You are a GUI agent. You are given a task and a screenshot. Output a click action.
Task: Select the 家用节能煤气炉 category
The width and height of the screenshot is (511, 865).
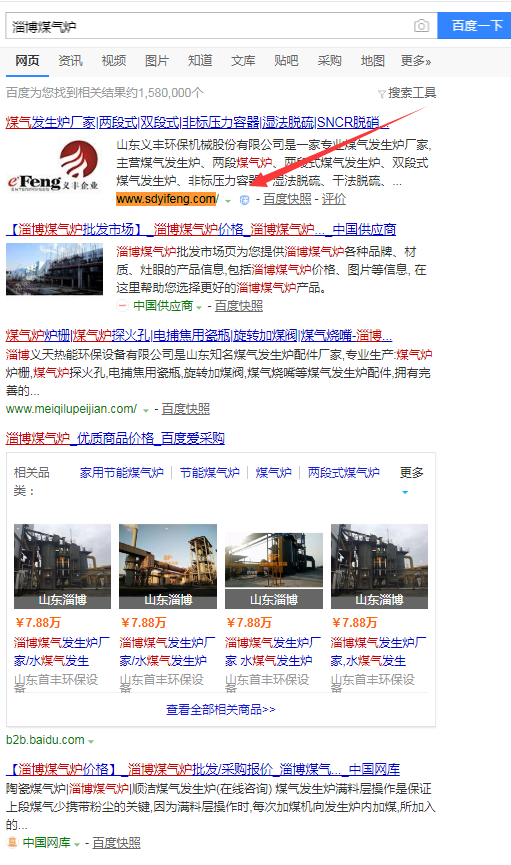tap(121, 473)
